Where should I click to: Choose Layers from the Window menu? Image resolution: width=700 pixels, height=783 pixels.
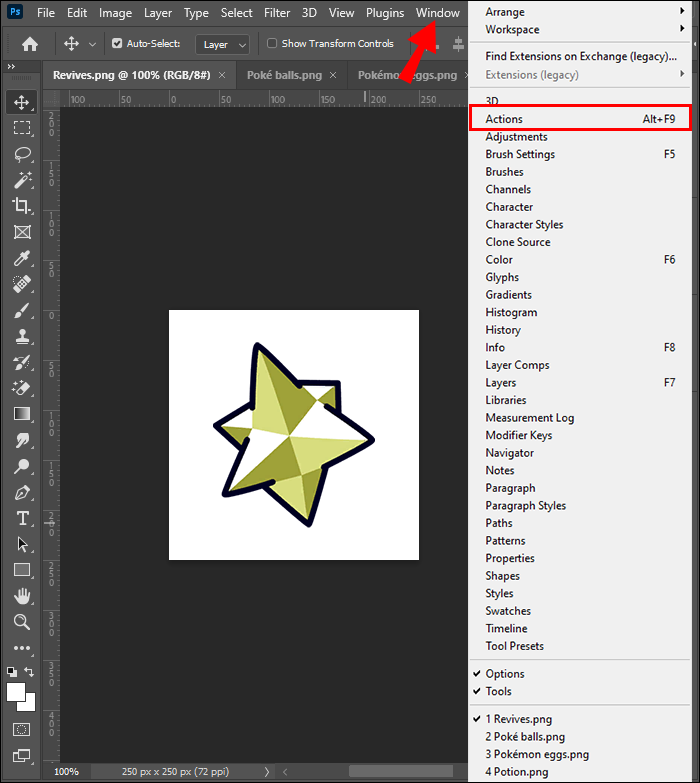pos(580,383)
